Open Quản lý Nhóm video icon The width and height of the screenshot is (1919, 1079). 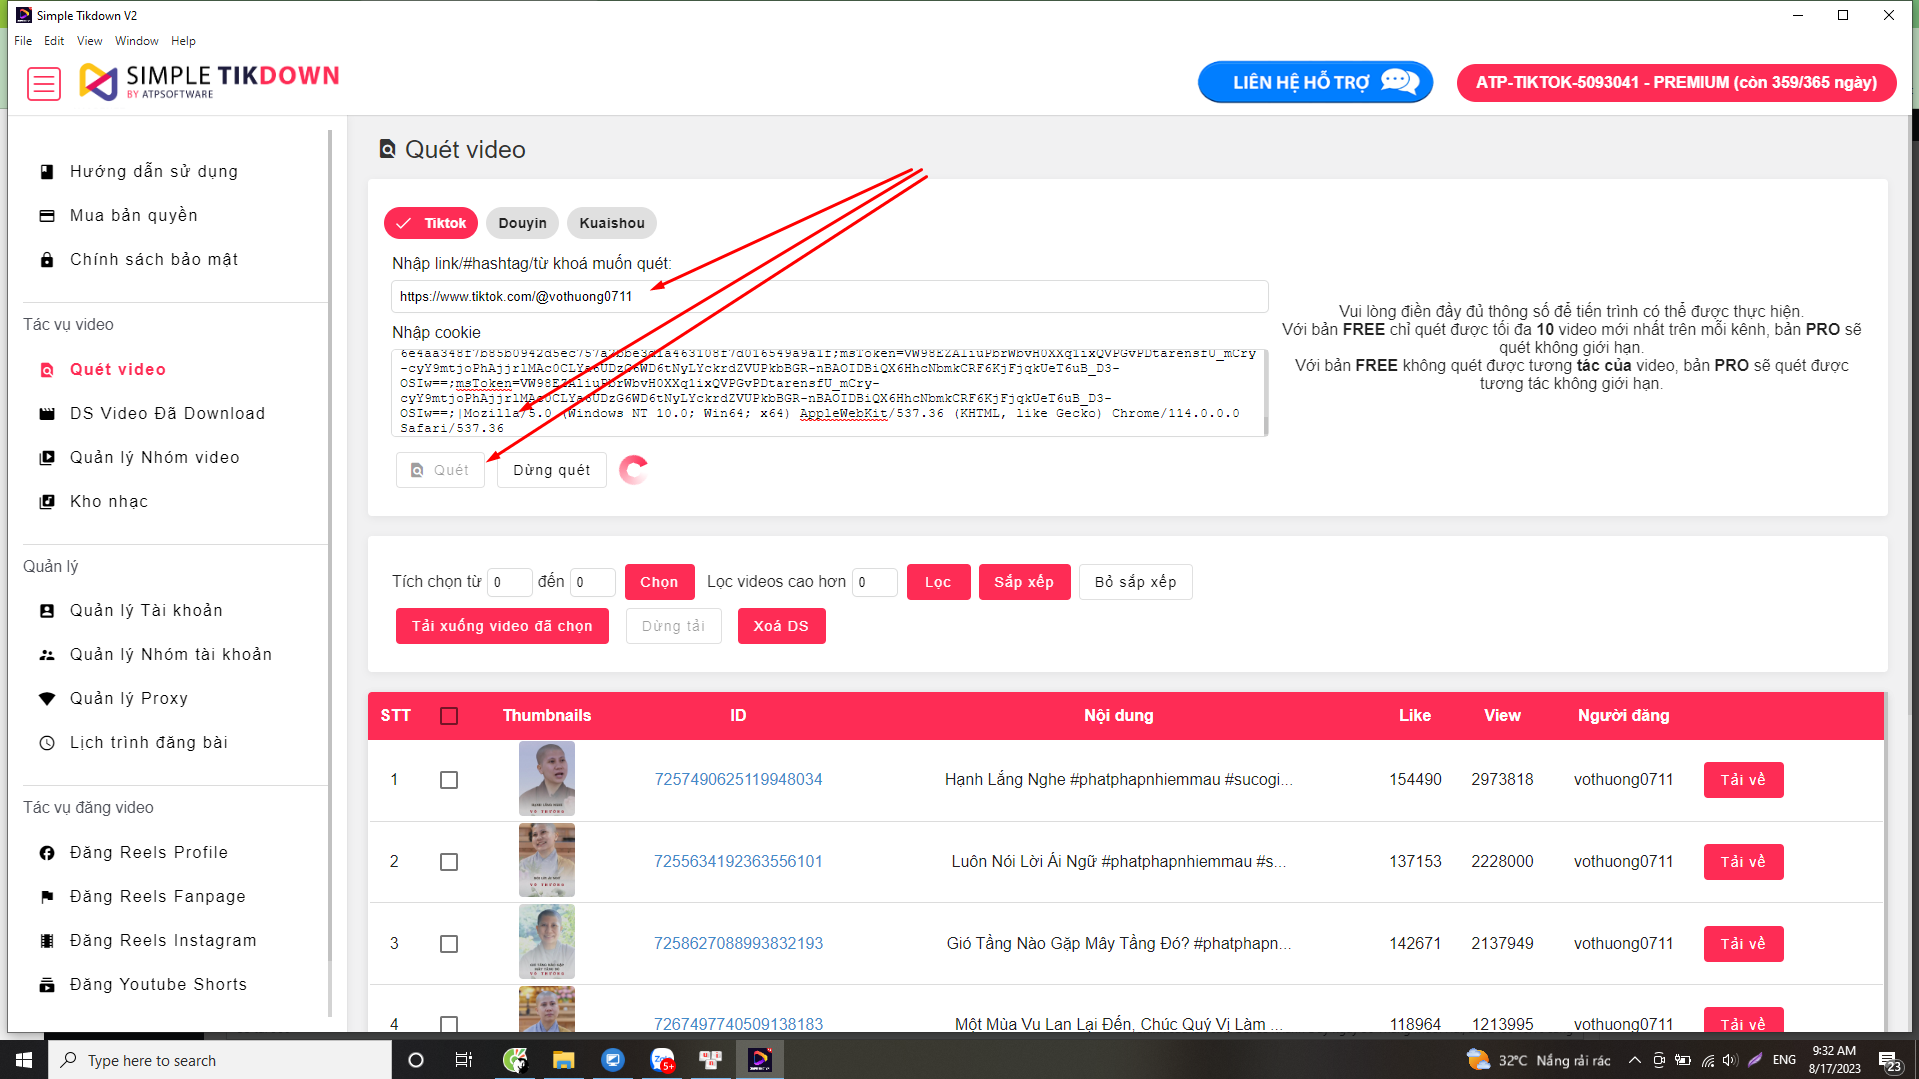pyautogui.click(x=47, y=458)
